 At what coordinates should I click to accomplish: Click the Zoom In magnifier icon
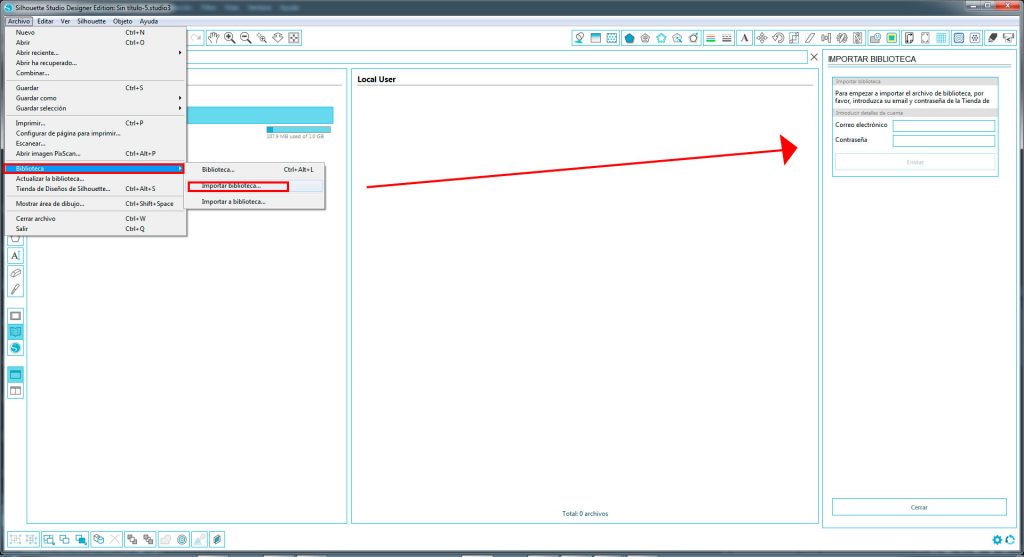pos(230,38)
